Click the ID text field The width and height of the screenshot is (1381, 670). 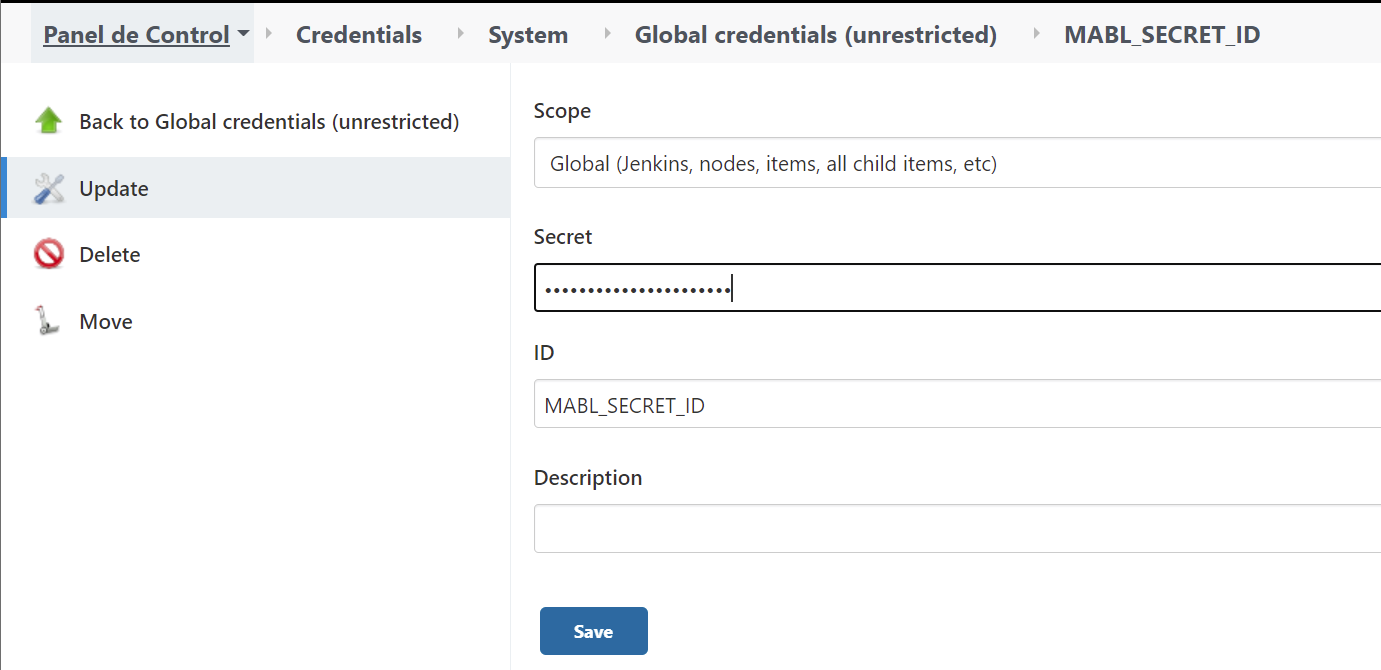(x=956, y=405)
